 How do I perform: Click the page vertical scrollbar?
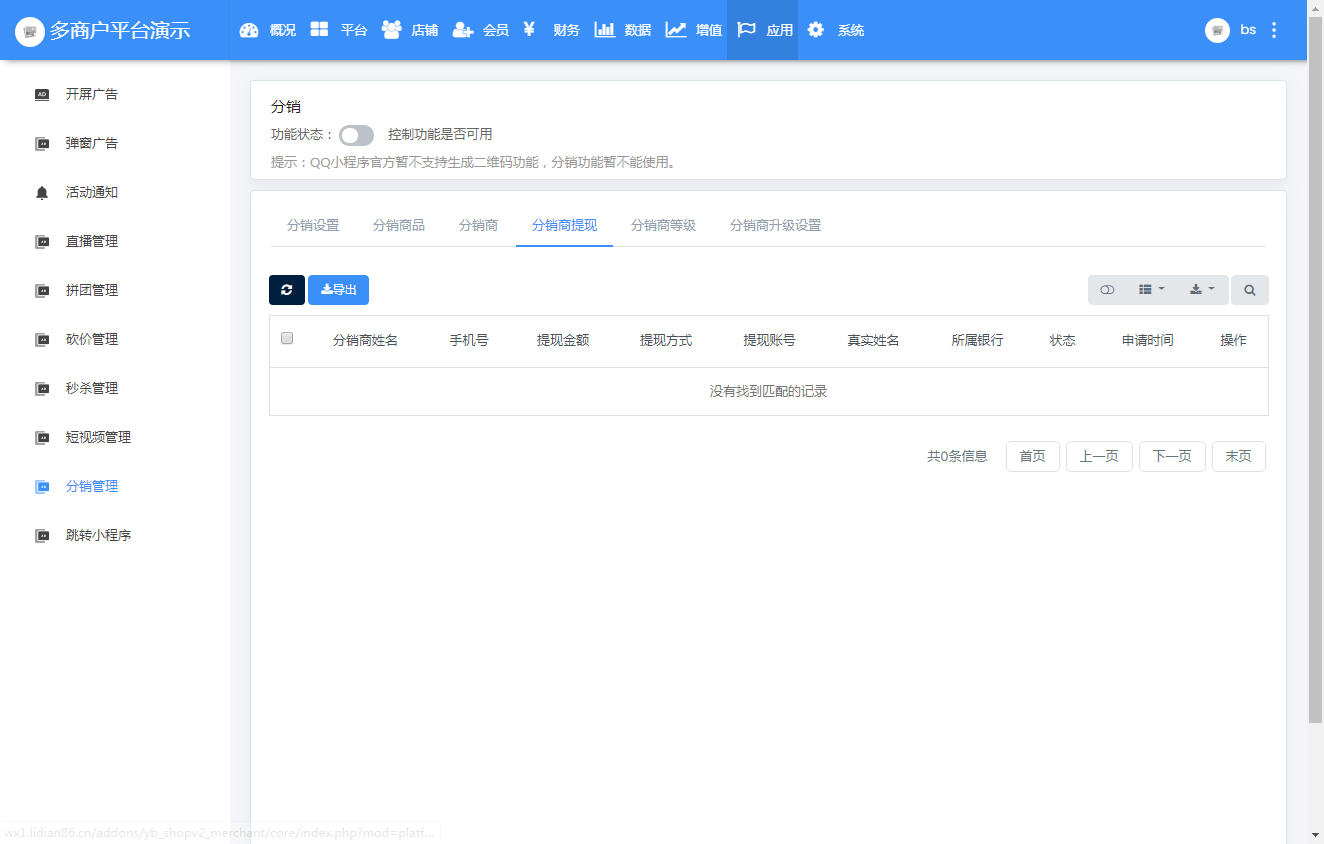1316,370
